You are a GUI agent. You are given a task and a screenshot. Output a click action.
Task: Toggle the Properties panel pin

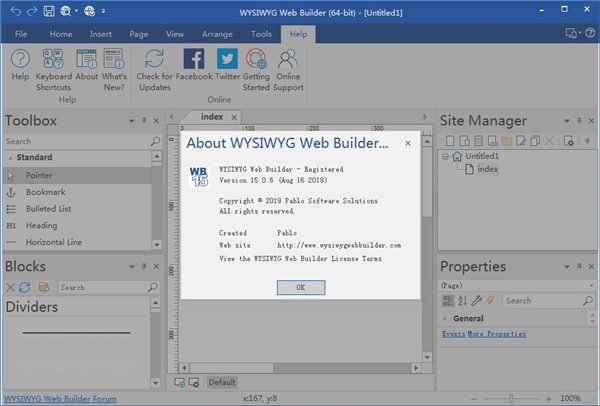(579, 266)
